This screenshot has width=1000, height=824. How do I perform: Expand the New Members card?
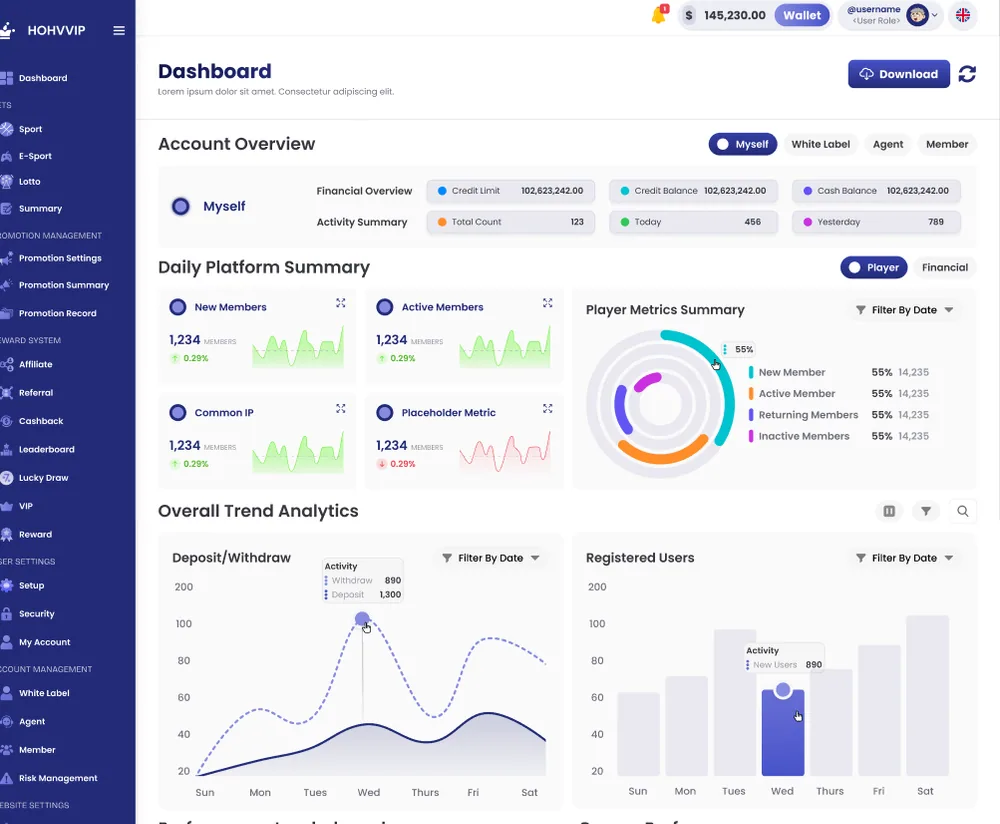(x=341, y=303)
